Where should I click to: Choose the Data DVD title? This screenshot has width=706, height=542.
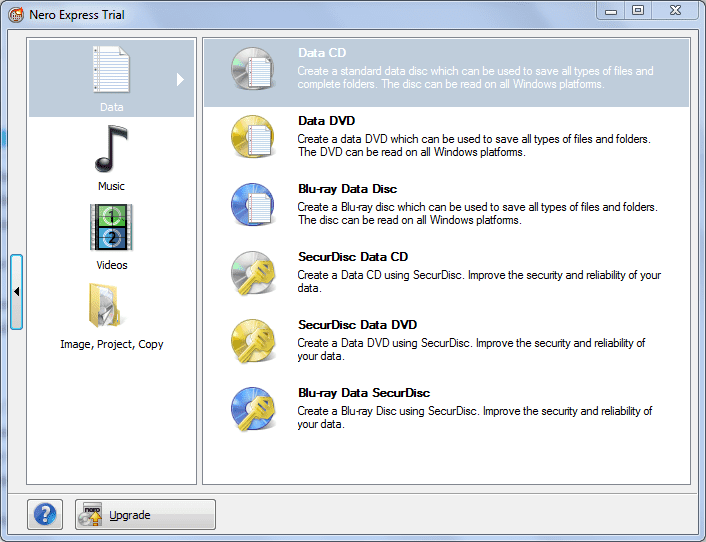326,121
